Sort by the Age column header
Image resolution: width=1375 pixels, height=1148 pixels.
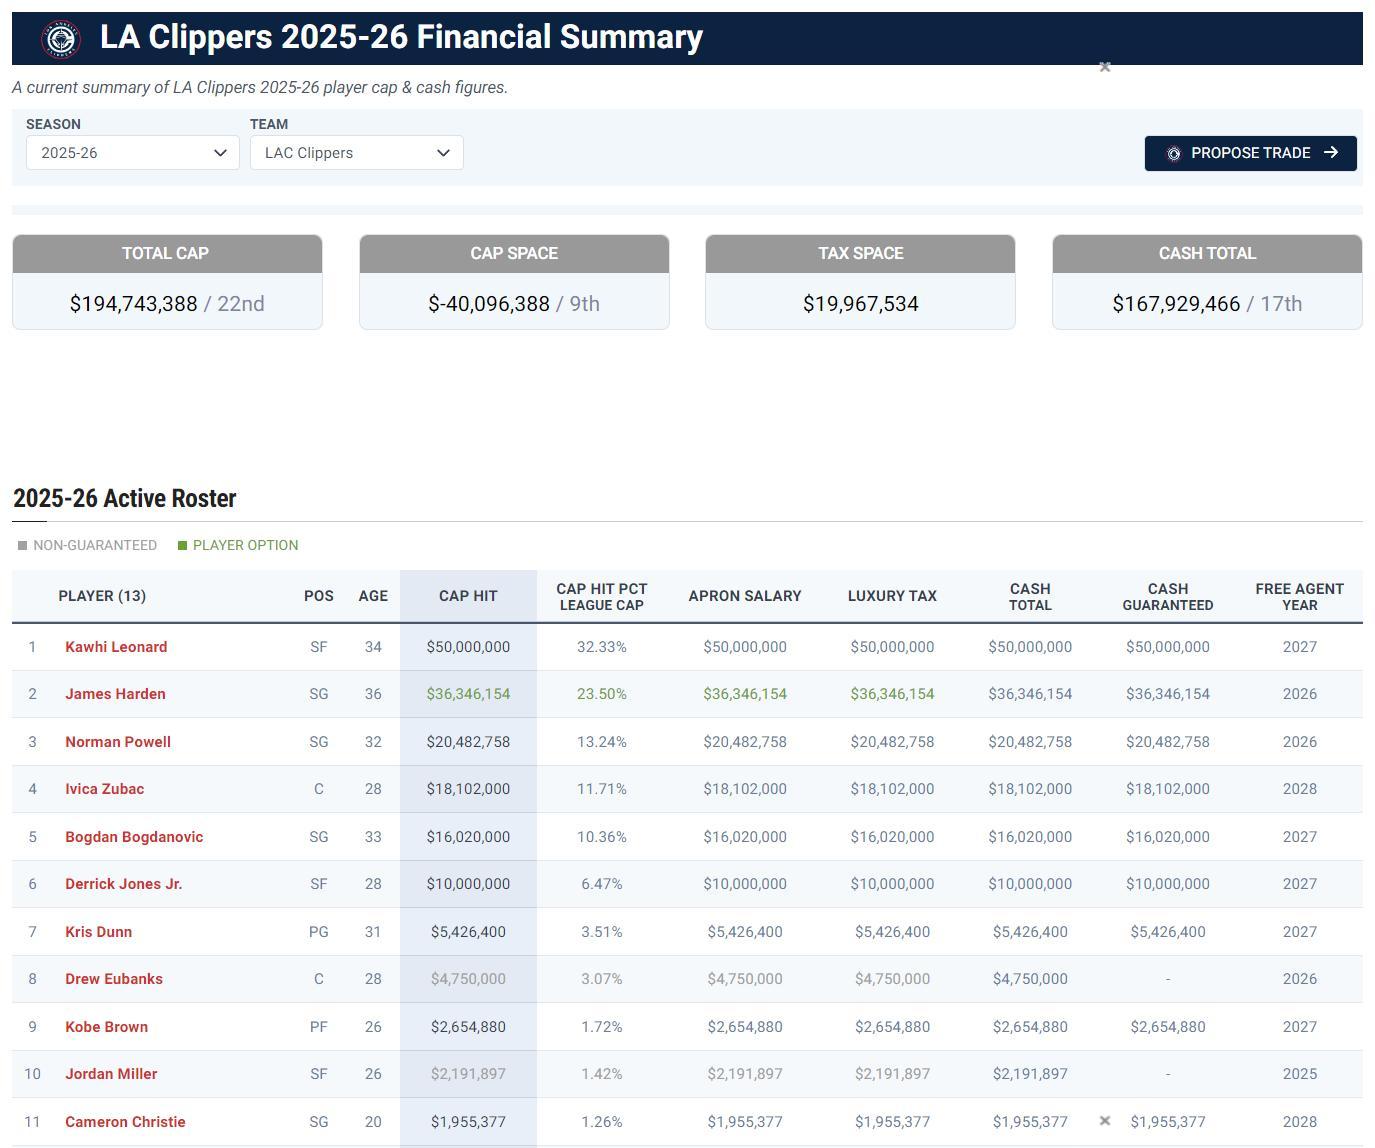[373, 596]
